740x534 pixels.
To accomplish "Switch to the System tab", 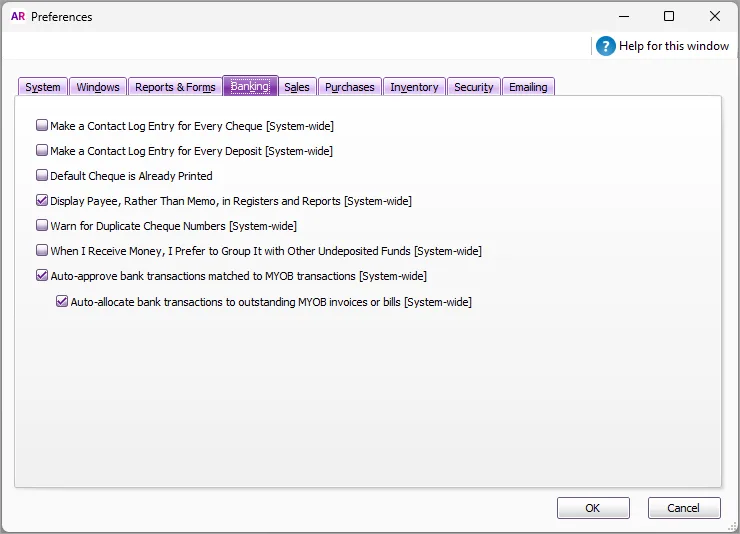I will (x=43, y=87).
